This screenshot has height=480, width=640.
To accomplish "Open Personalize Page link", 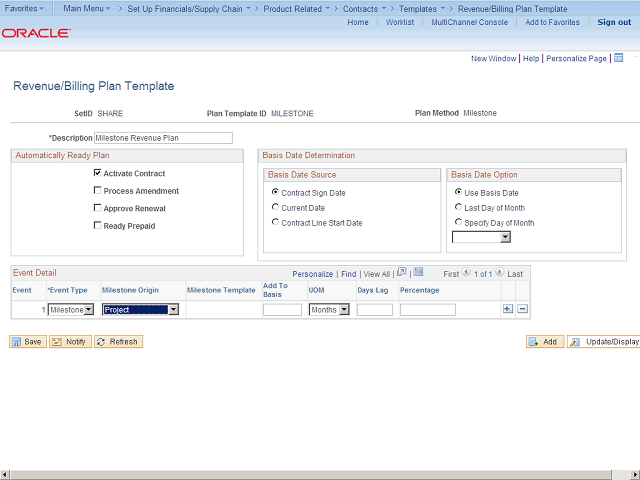I will coord(576,58).
